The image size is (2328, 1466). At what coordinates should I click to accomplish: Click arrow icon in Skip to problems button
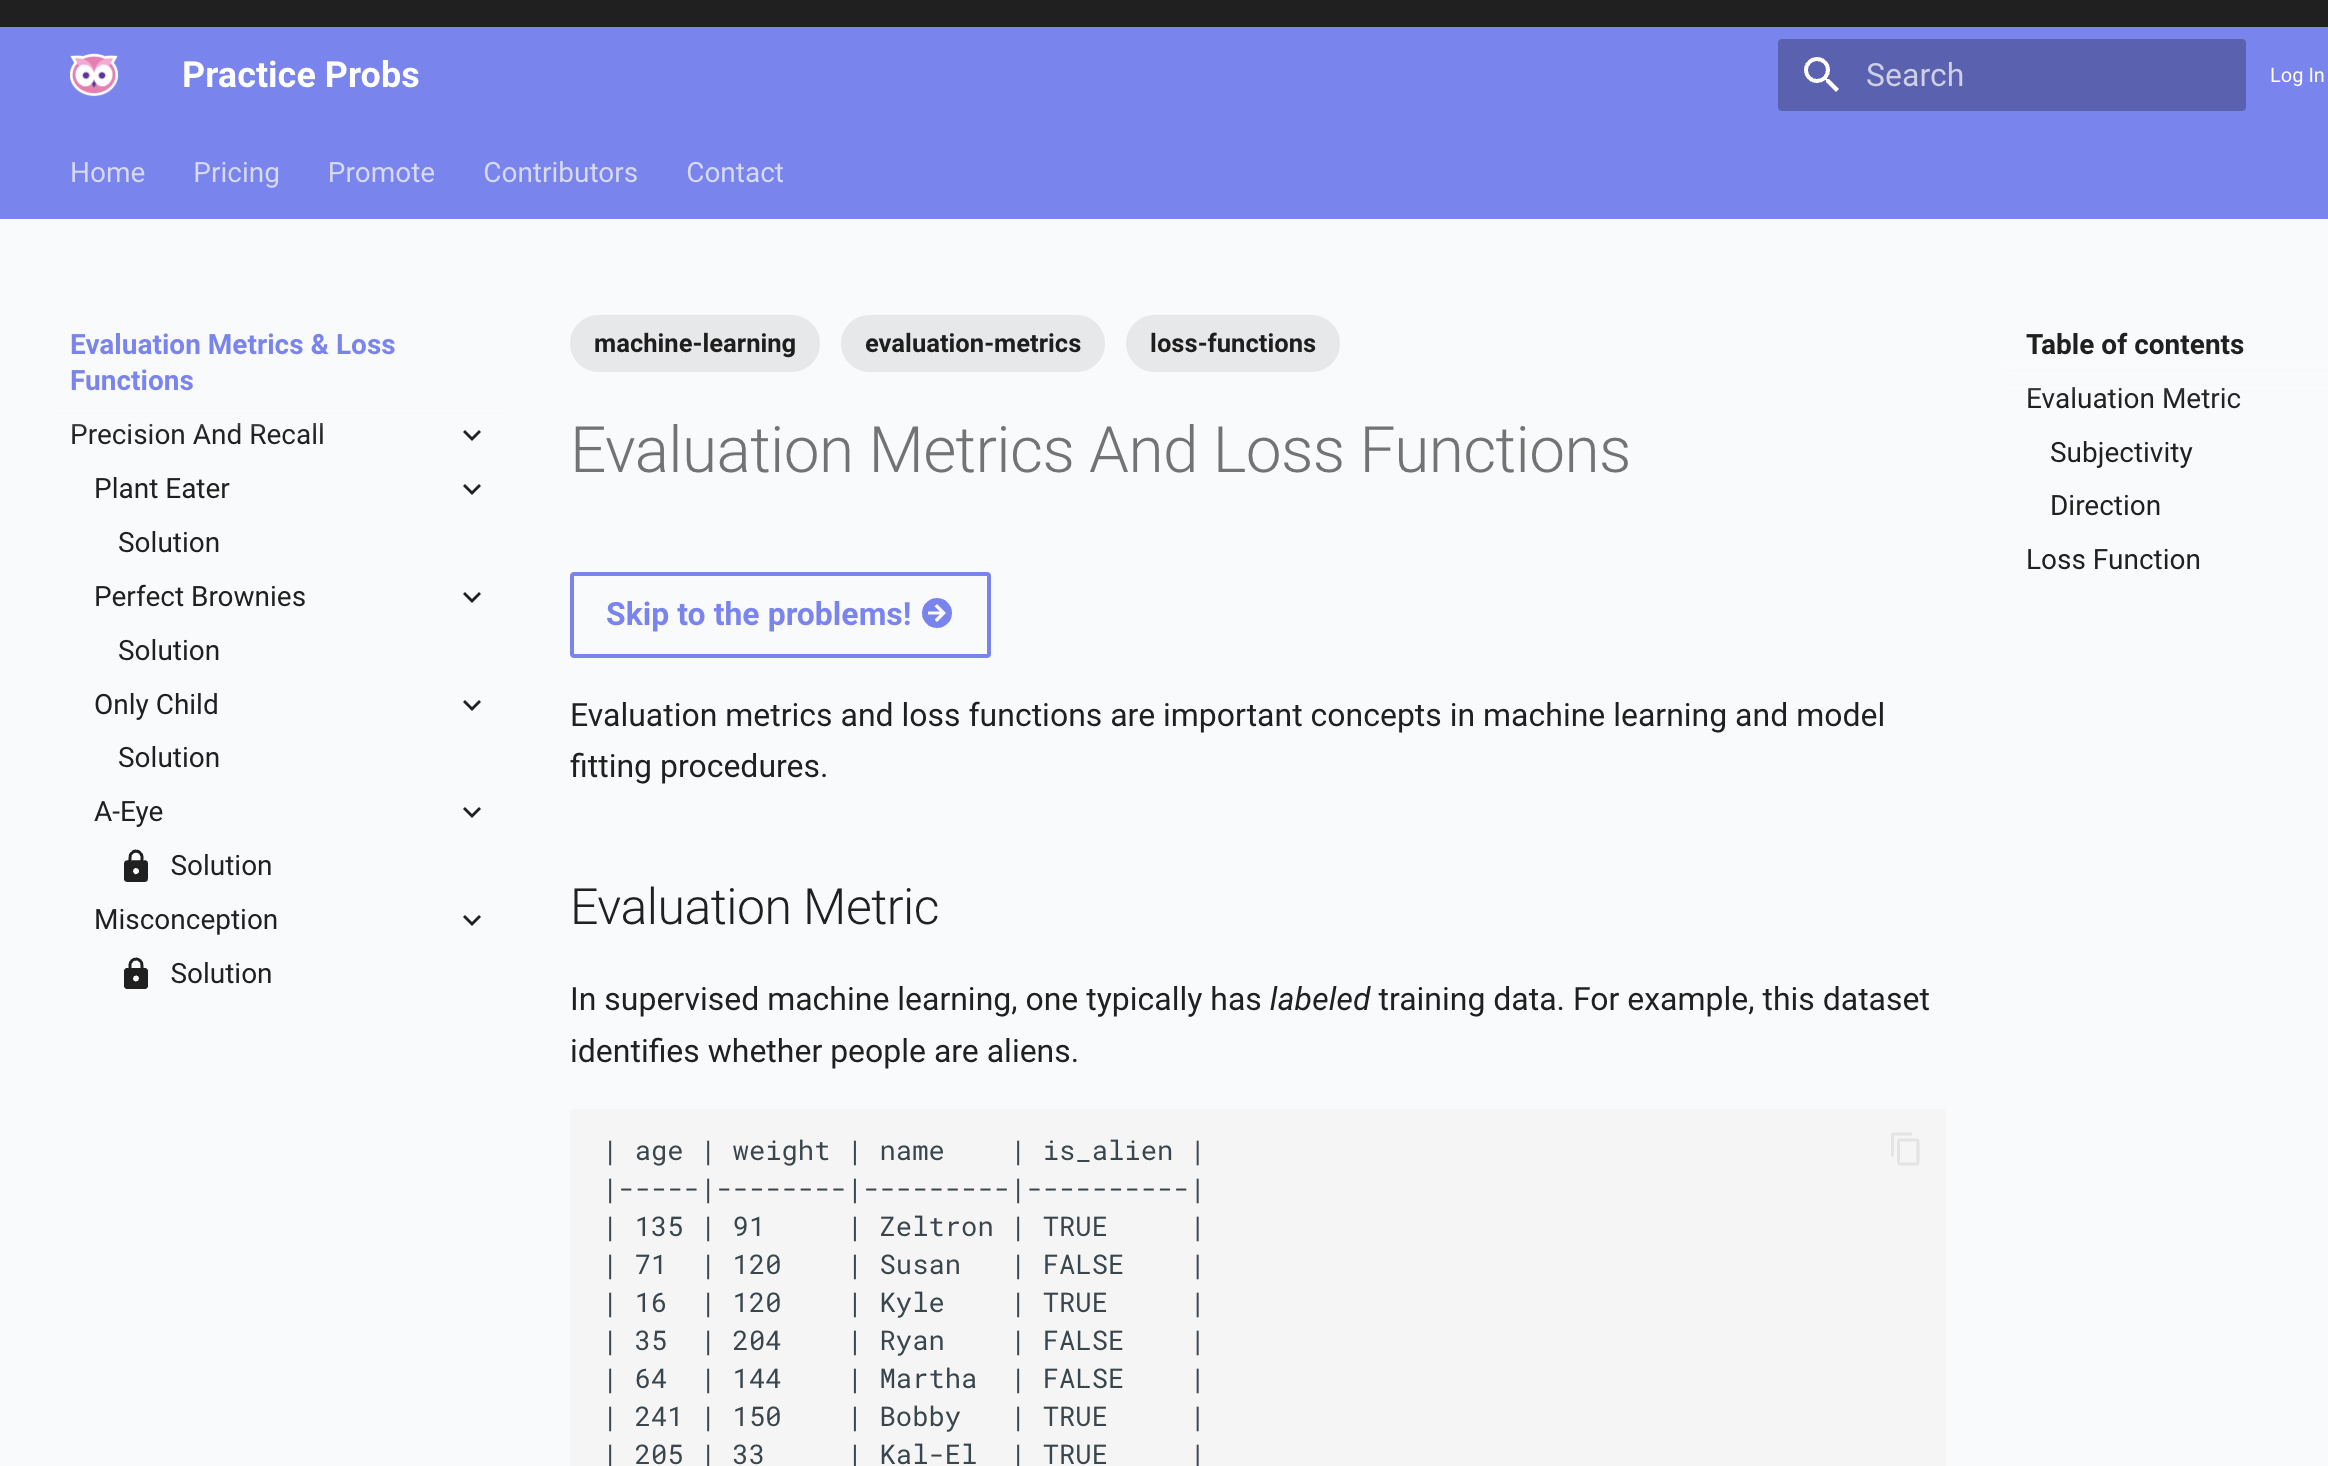[x=937, y=613]
